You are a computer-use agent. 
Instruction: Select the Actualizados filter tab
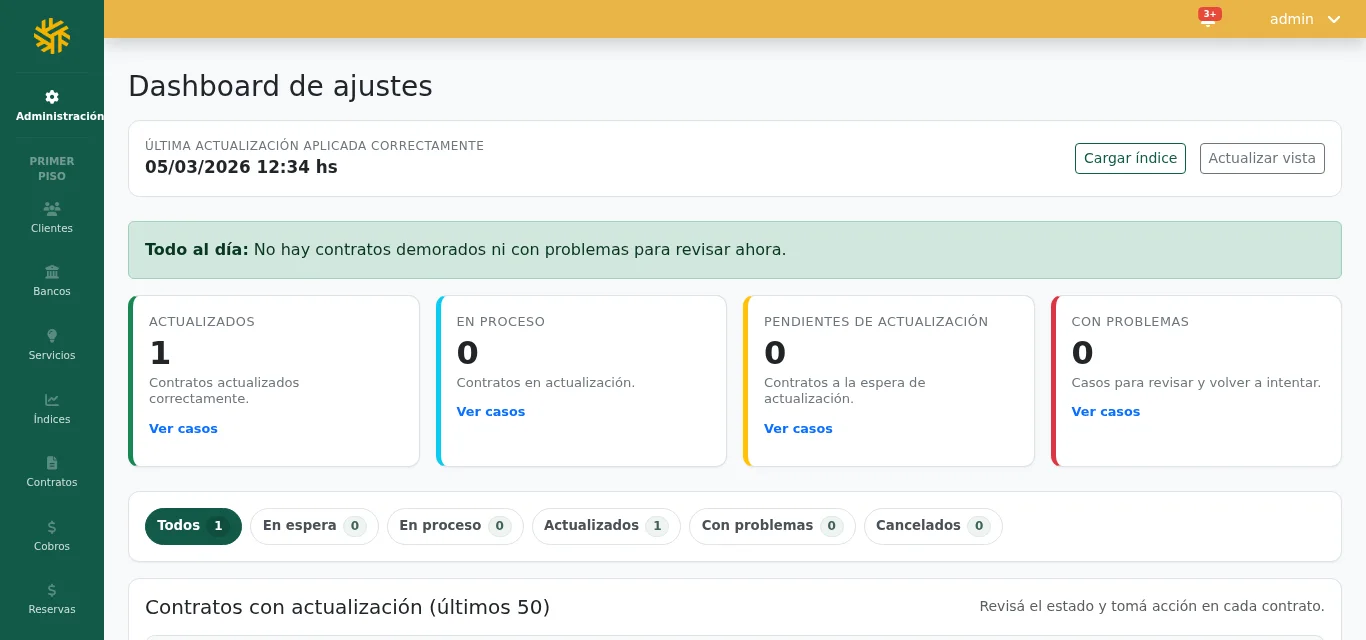tap(606, 526)
